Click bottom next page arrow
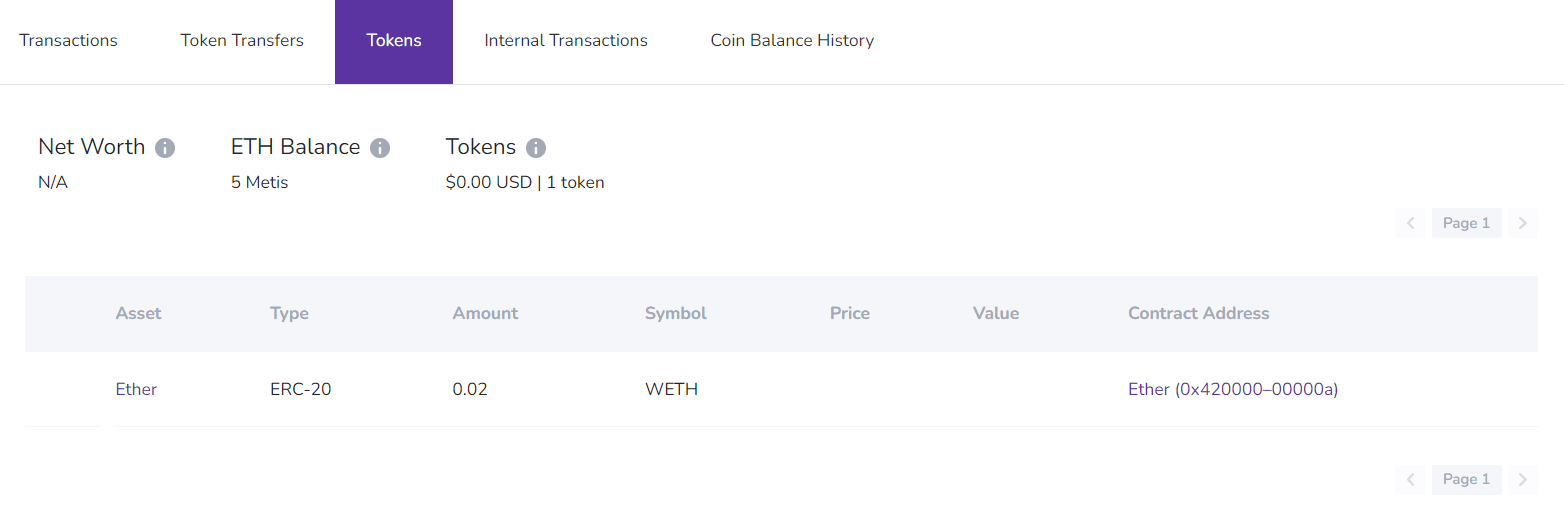The width and height of the screenshot is (1564, 523). click(x=1522, y=479)
